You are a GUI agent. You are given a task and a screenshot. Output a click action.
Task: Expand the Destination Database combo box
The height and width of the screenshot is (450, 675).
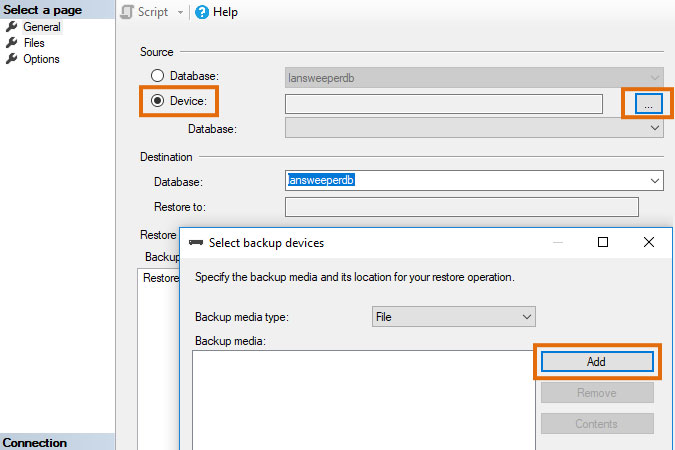pyautogui.click(x=655, y=181)
